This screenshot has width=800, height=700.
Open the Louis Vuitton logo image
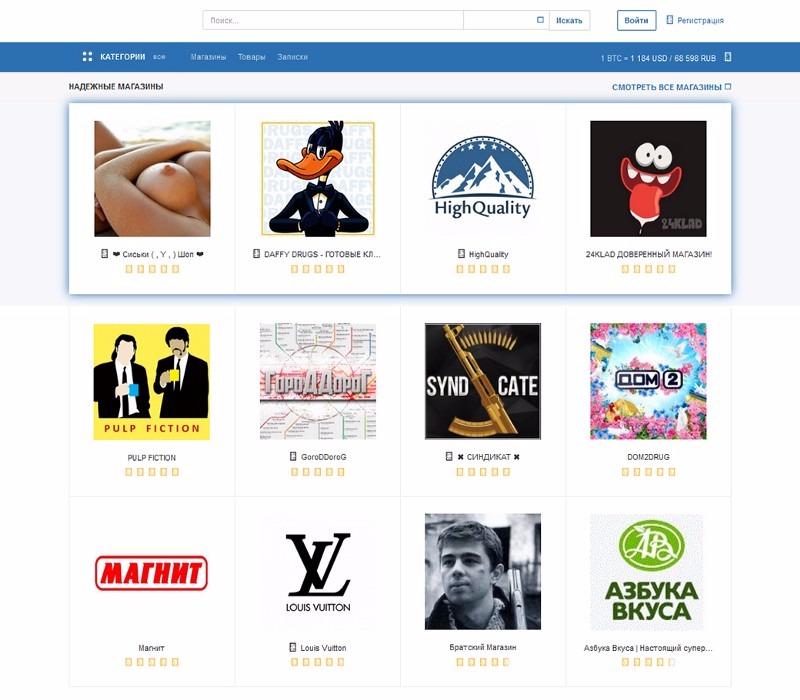tap(318, 572)
